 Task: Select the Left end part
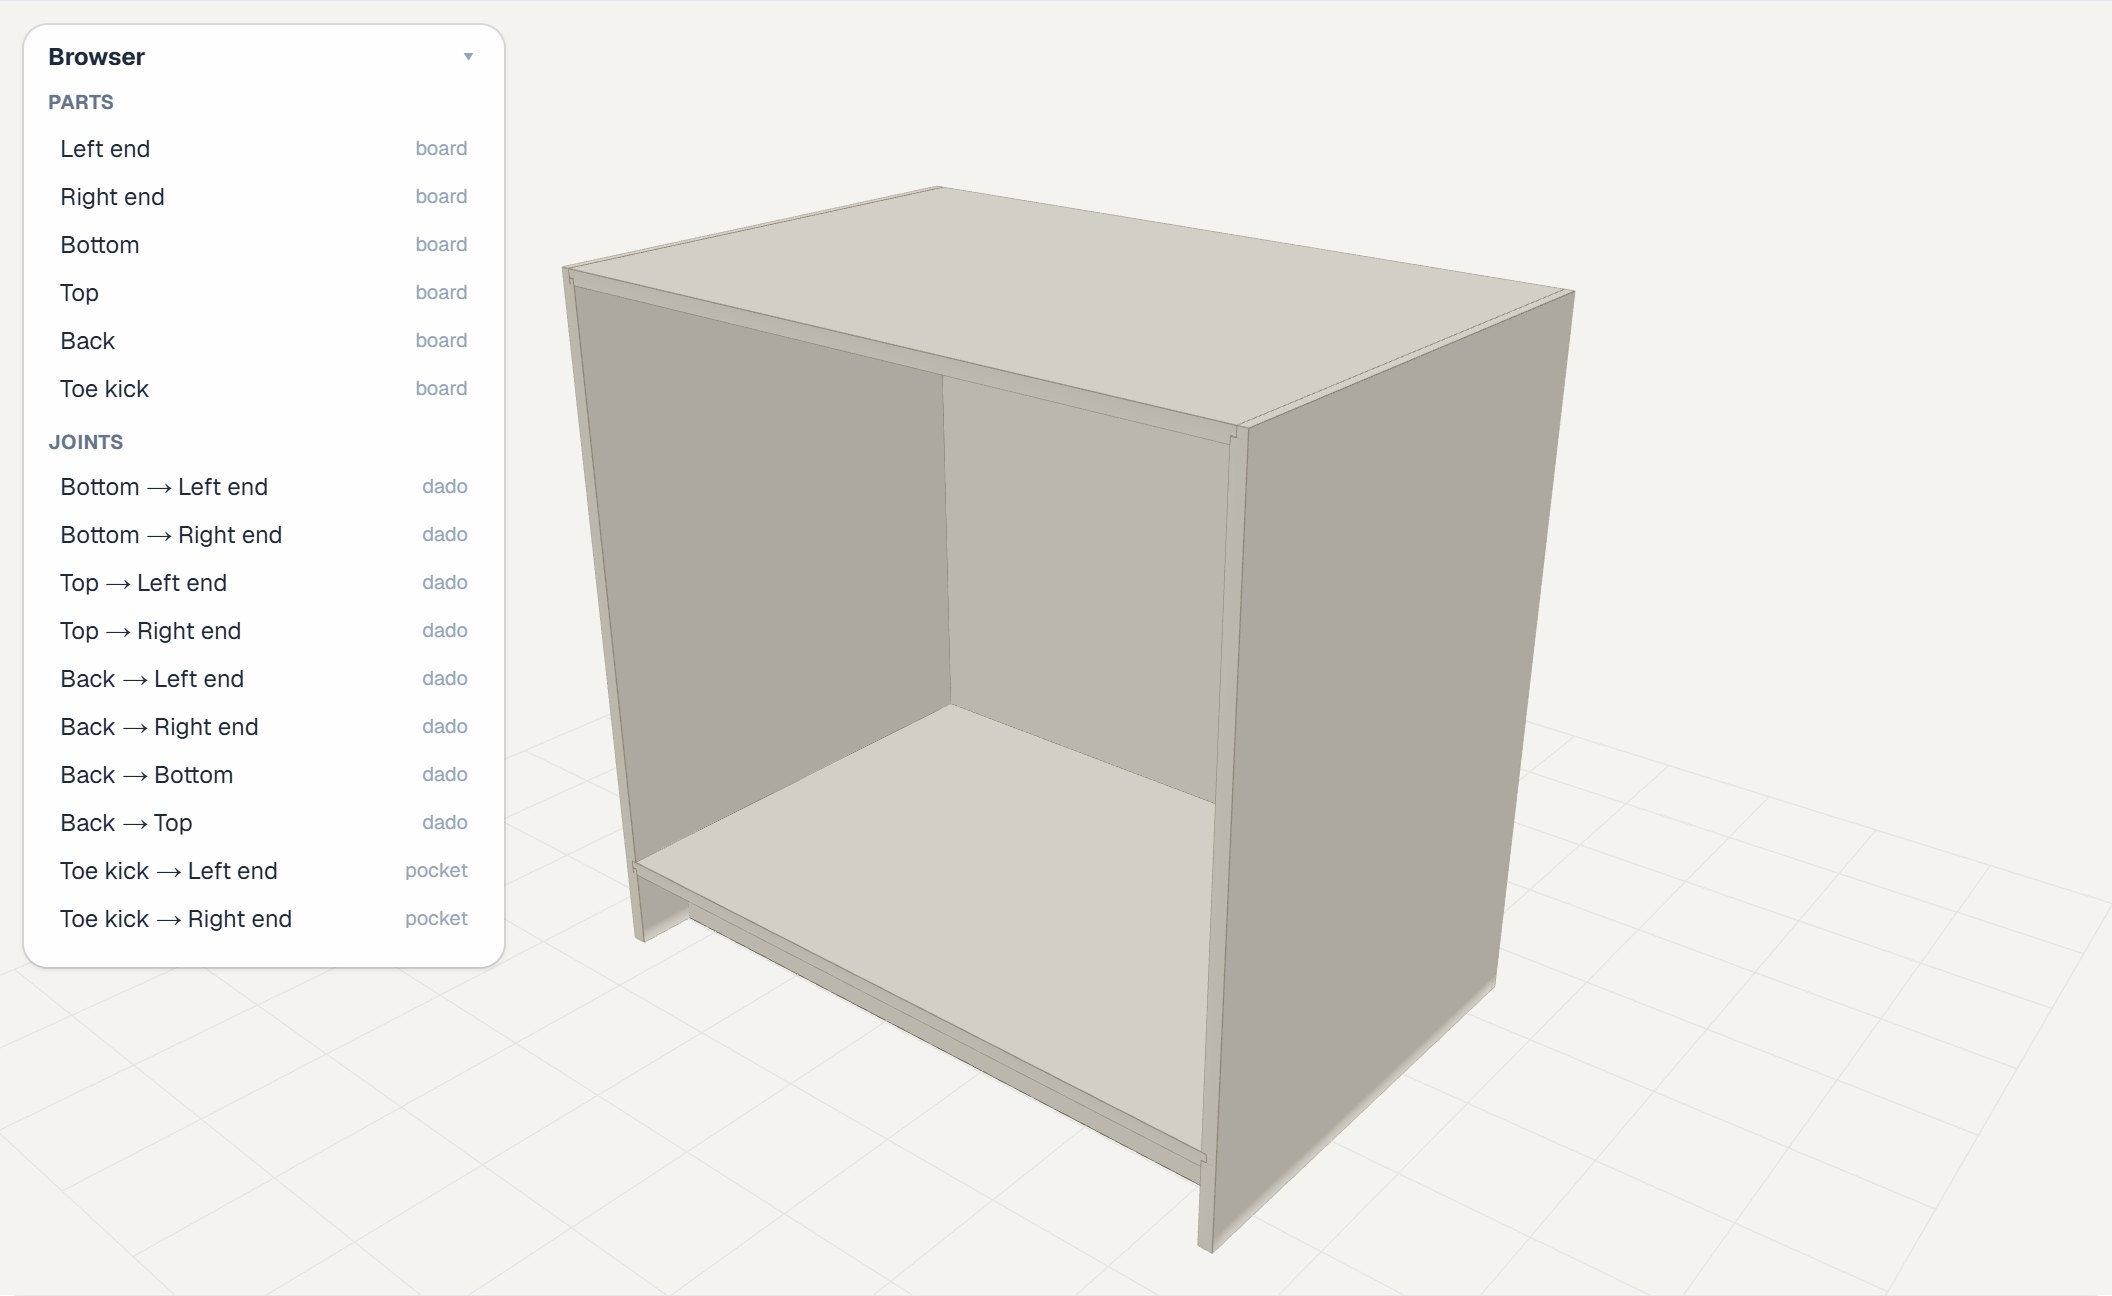pyautogui.click(x=263, y=149)
